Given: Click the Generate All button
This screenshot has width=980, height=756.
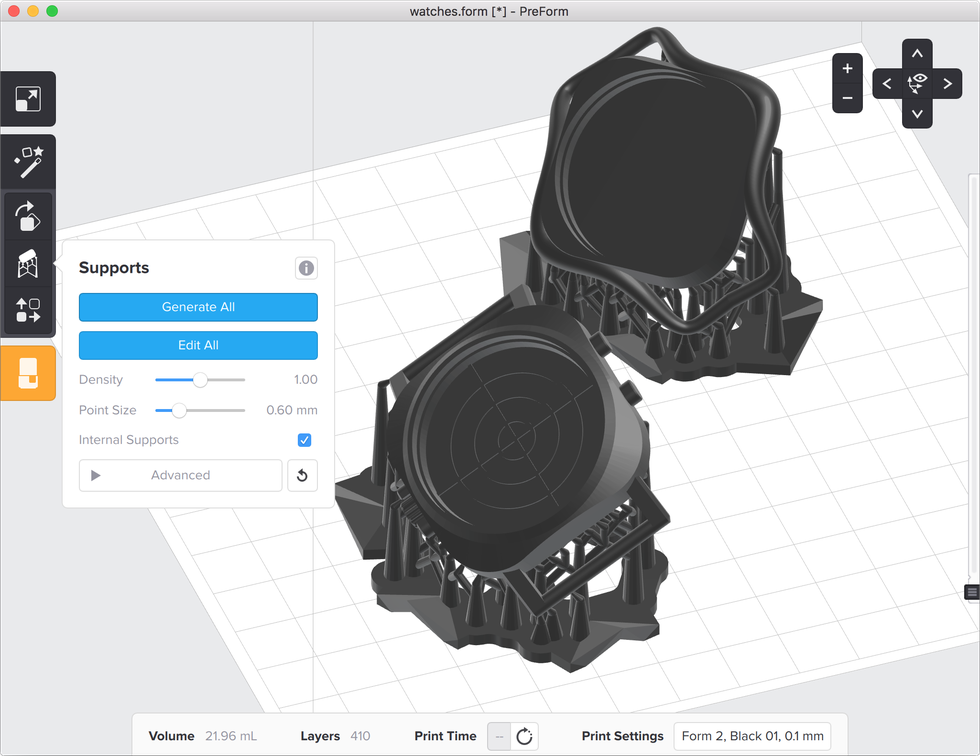Looking at the screenshot, I should 198,307.
